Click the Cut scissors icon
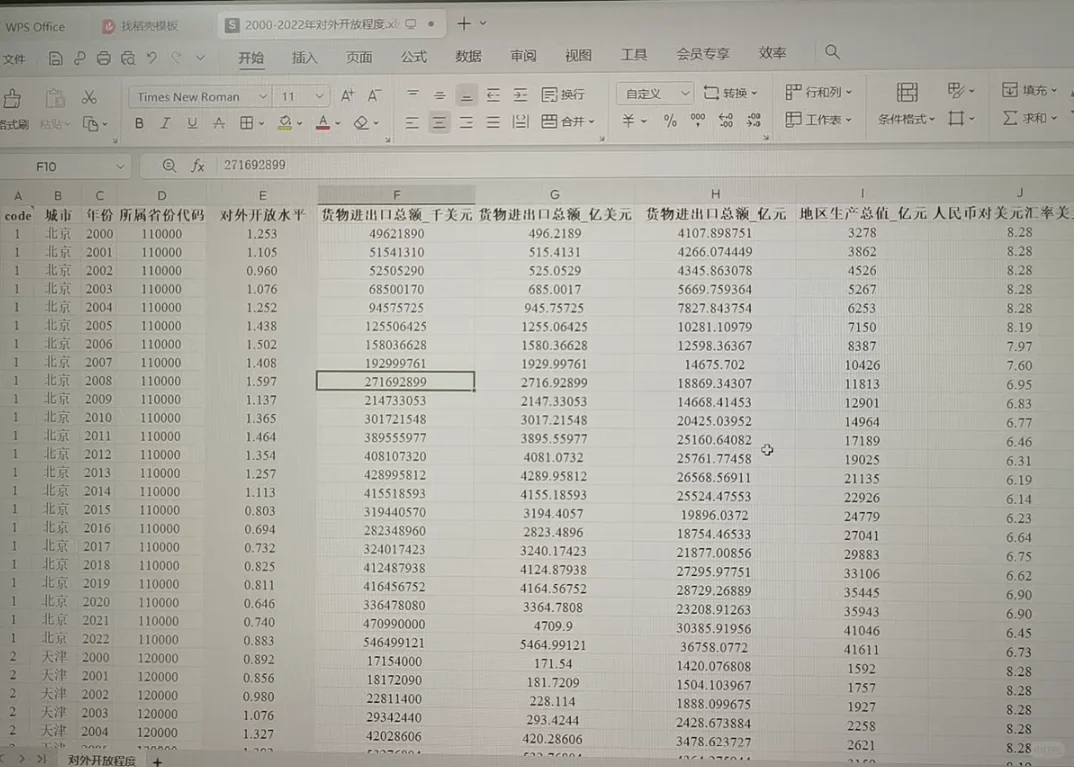This screenshot has width=1074, height=767. click(89, 97)
